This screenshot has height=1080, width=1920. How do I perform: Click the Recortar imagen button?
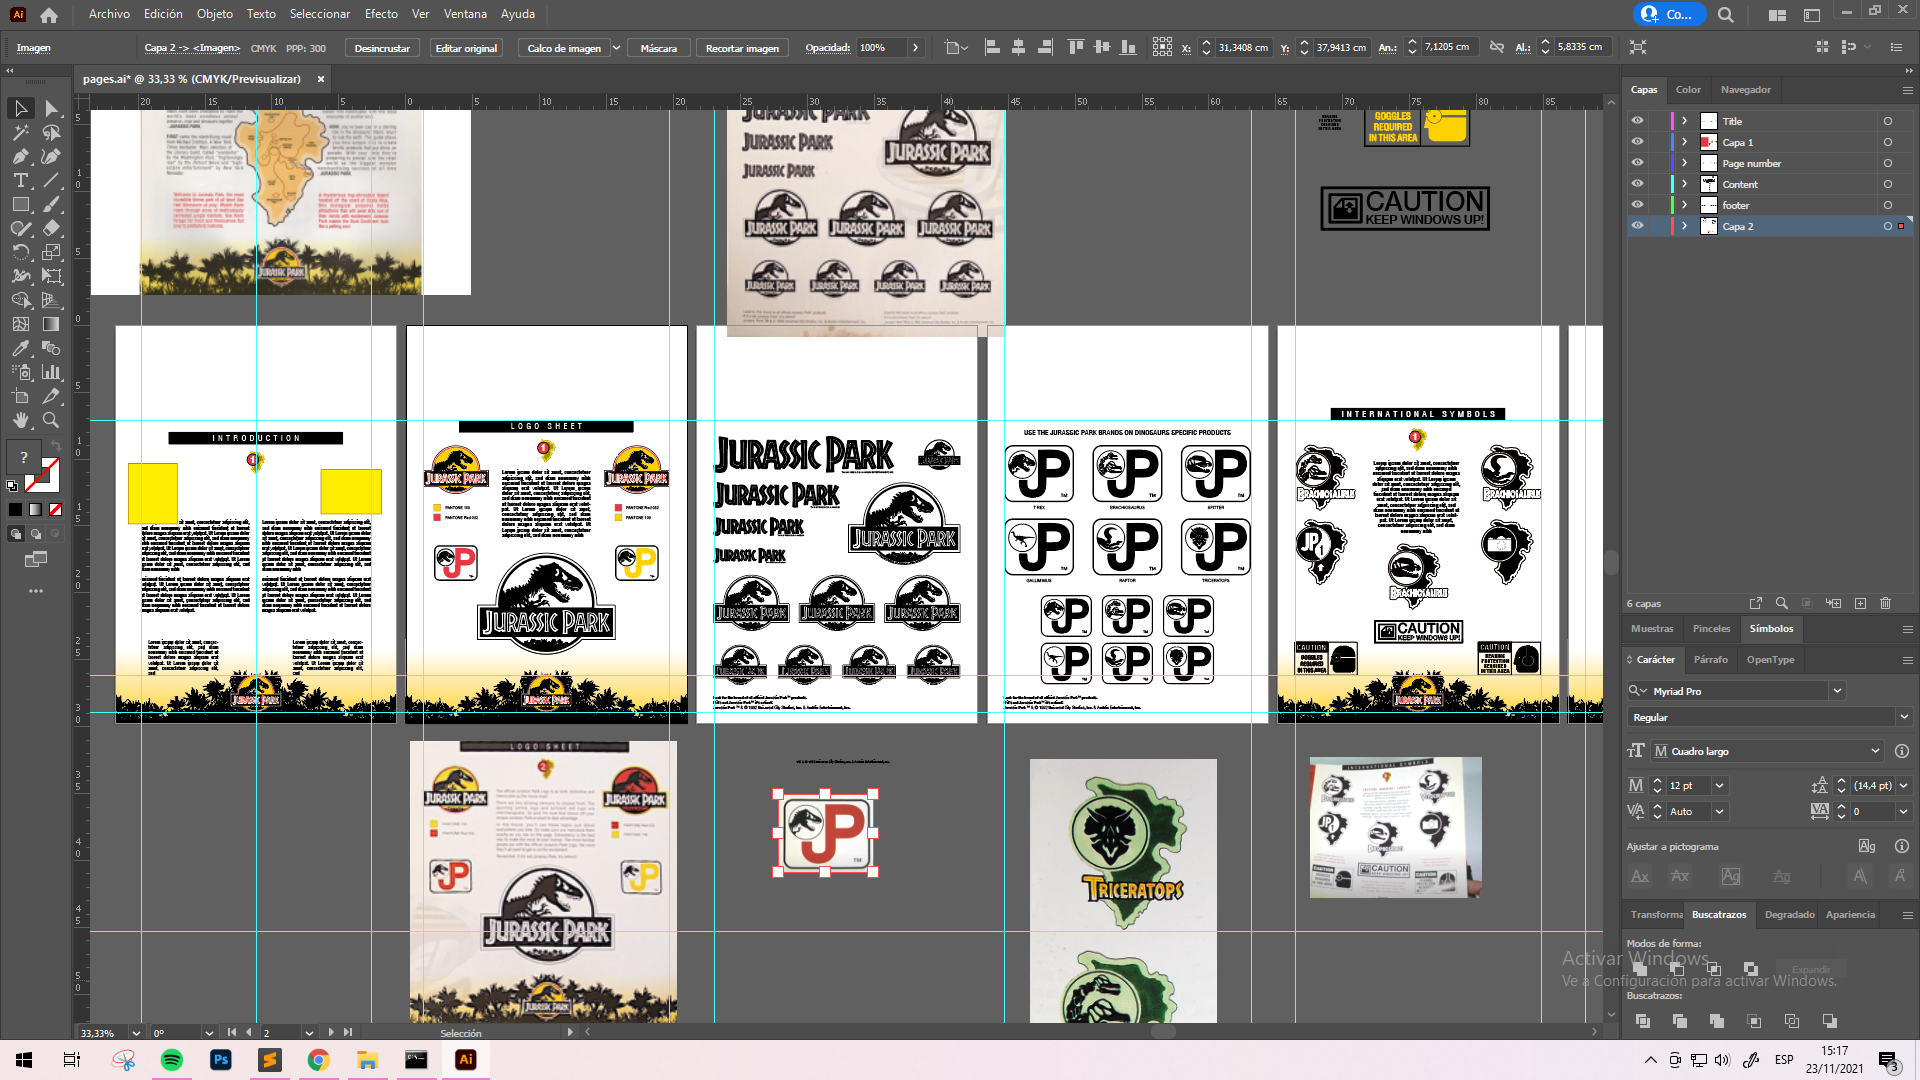tap(742, 48)
